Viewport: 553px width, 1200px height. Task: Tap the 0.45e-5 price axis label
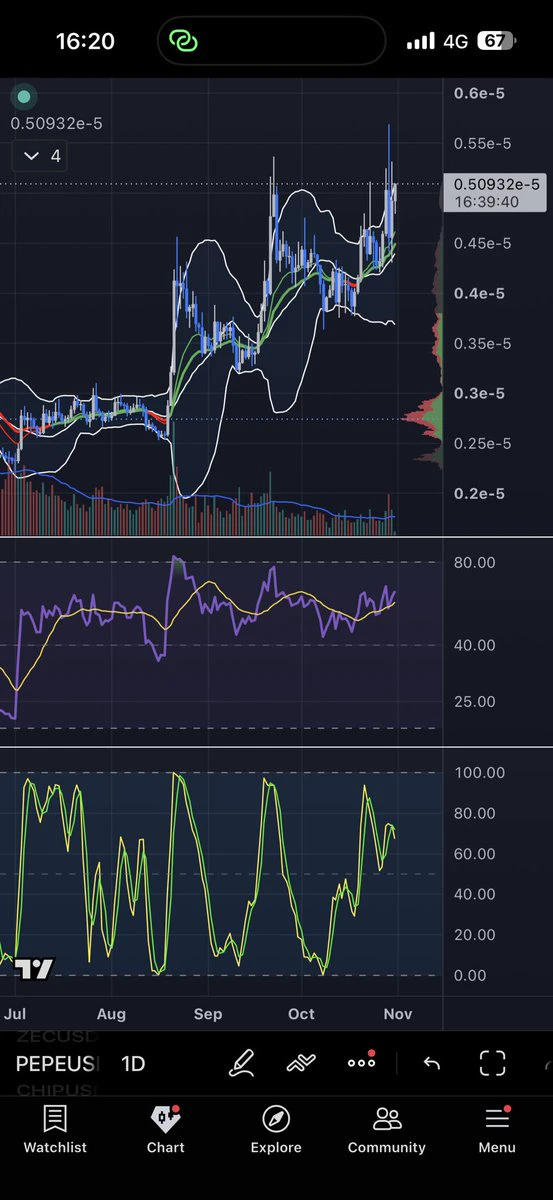[x=483, y=243]
